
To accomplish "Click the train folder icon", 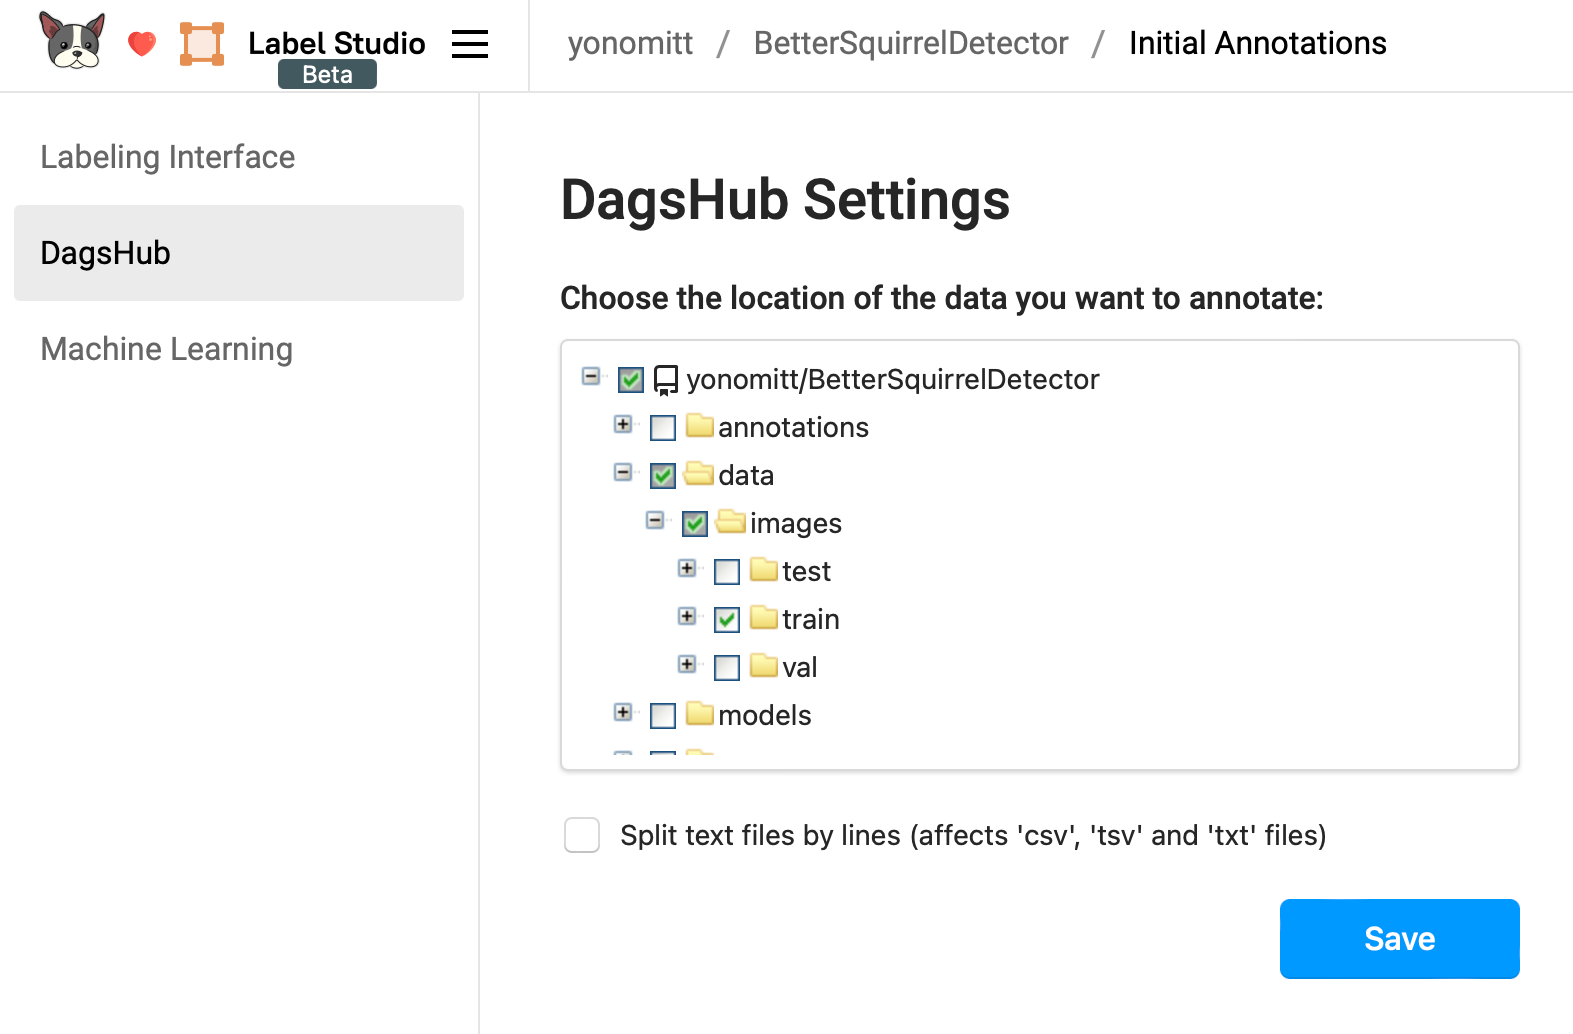I will (x=764, y=618).
